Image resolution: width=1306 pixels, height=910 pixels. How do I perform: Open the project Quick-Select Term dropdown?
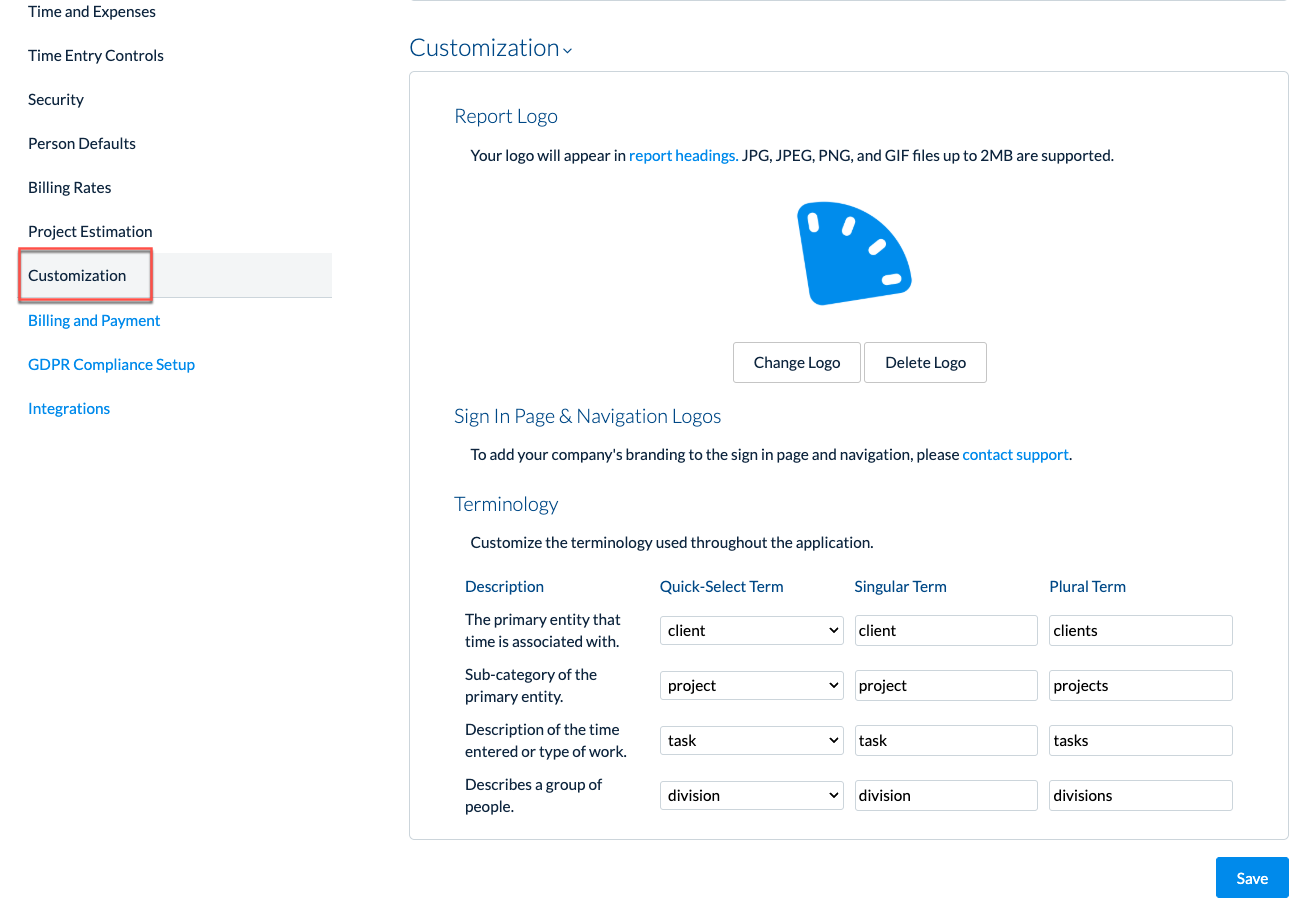click(x=751, y=685)
